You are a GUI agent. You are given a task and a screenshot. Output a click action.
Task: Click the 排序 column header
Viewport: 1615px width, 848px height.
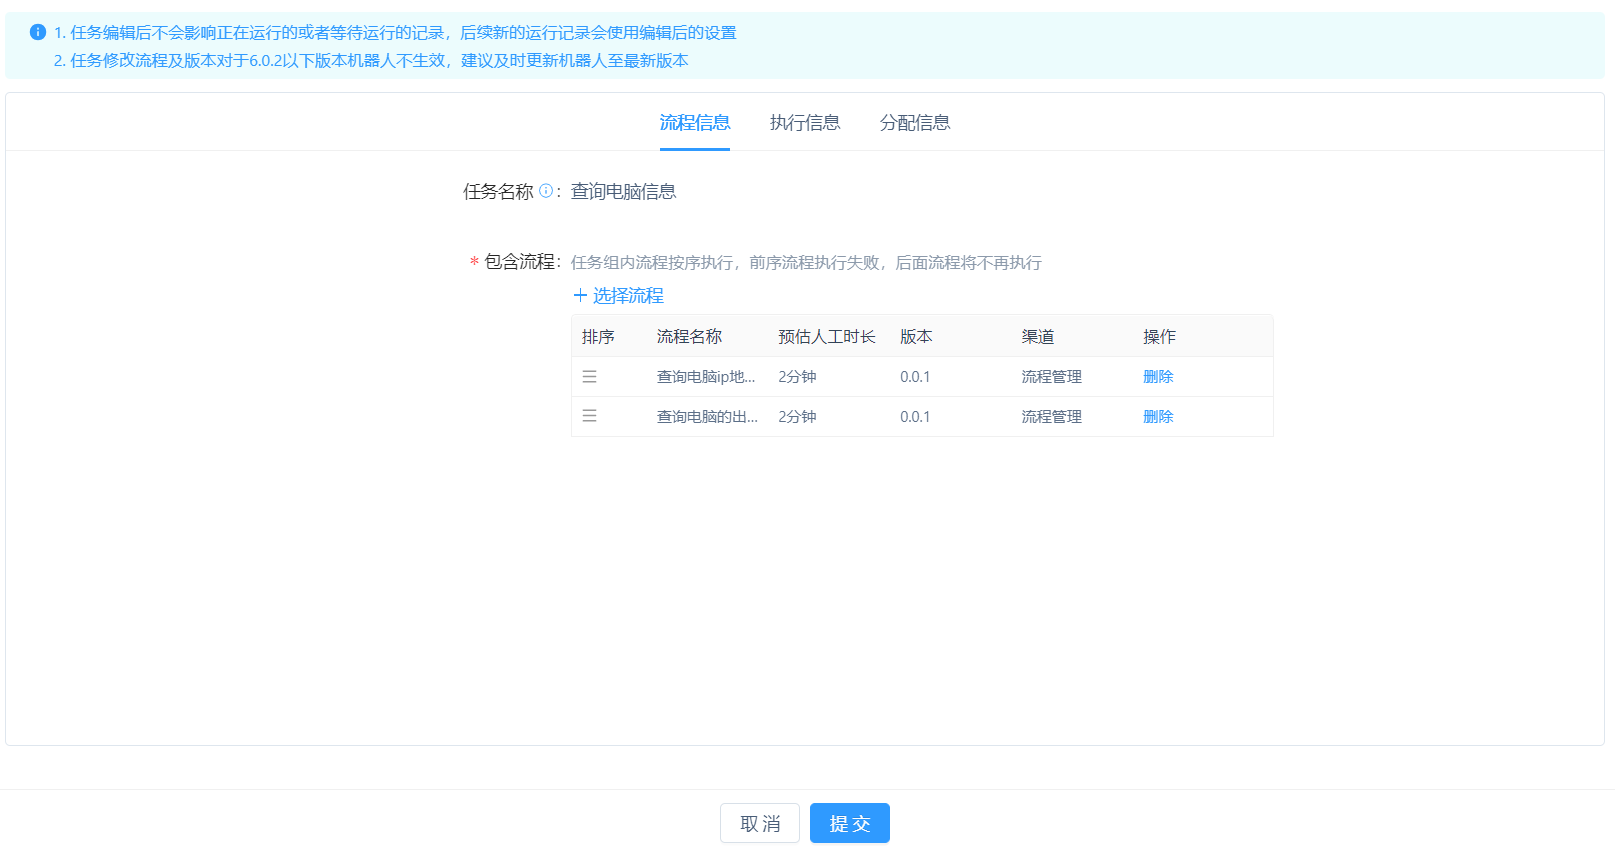click(598, 337)
